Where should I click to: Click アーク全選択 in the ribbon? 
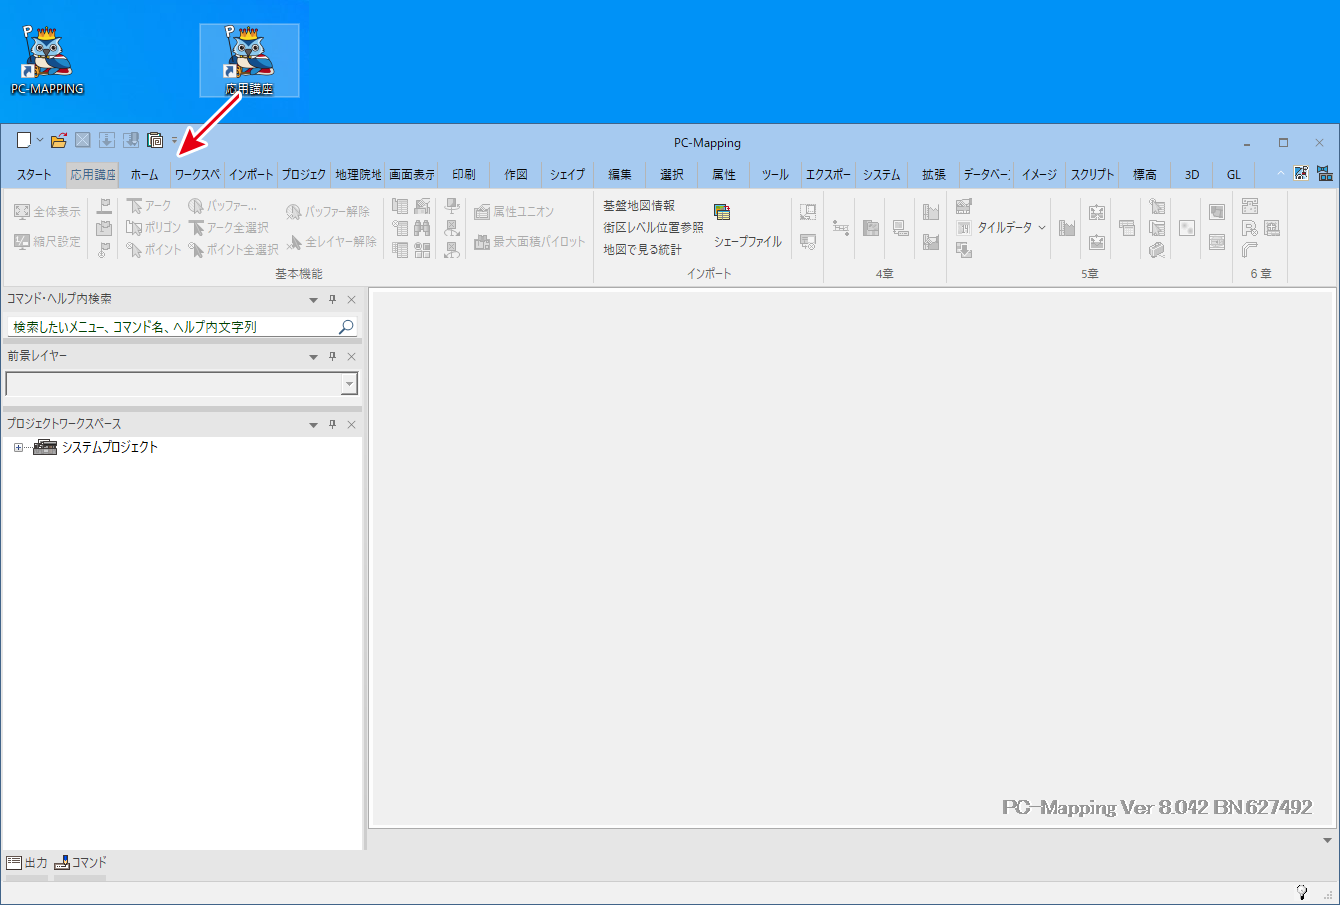click(x=229, y=227)
